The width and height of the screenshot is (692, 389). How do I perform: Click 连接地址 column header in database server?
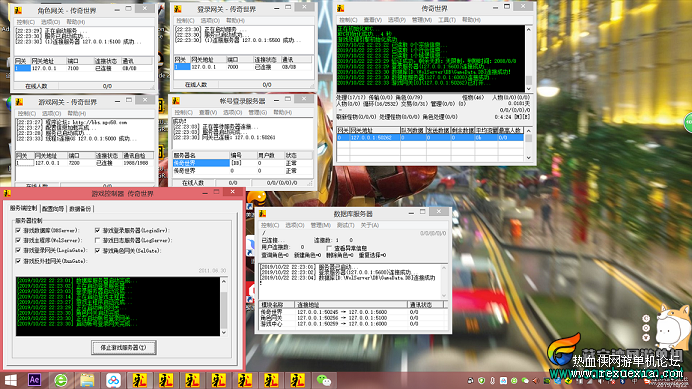click(x=351, y=305)
